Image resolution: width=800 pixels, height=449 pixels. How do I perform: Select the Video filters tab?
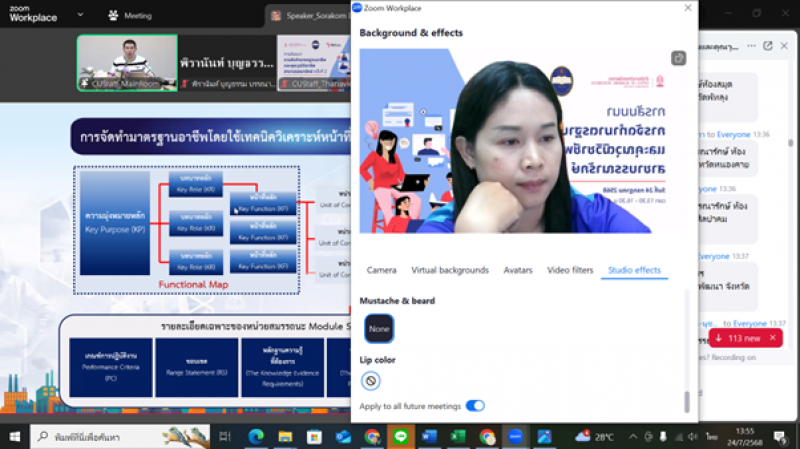click(570, 270)
